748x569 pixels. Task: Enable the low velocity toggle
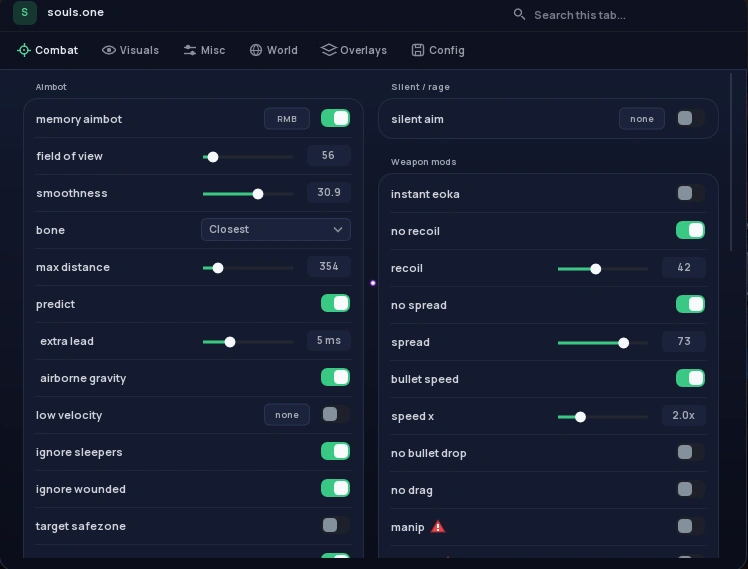335,414
